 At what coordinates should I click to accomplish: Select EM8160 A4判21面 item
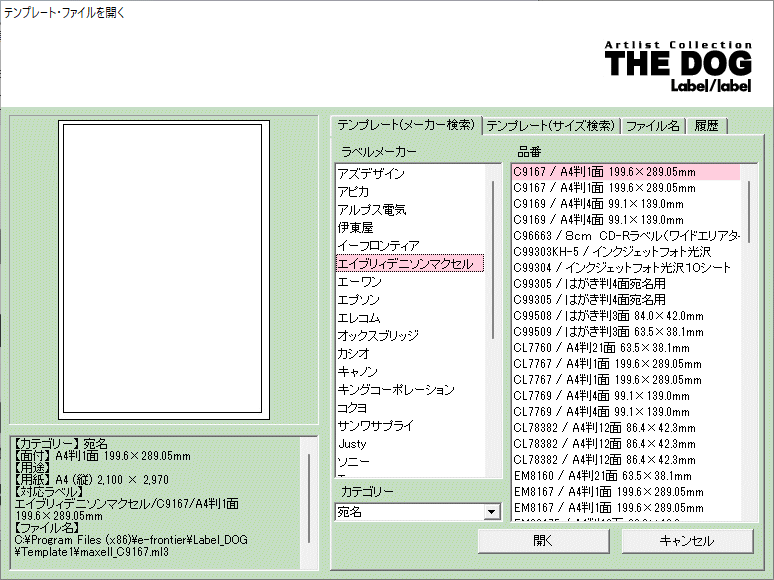click(x=626, y=476)
